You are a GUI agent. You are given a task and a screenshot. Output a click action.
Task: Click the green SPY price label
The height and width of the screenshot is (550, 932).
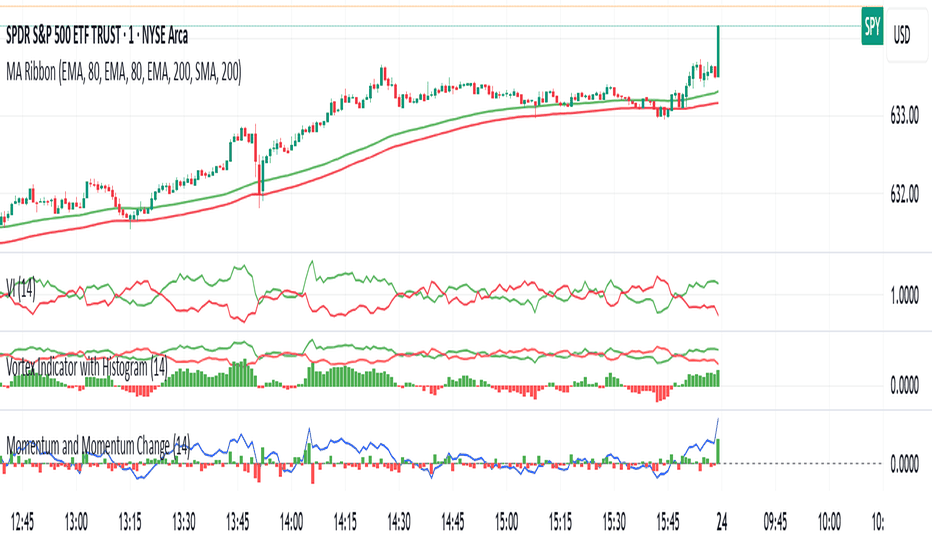[x=872, y=27]
